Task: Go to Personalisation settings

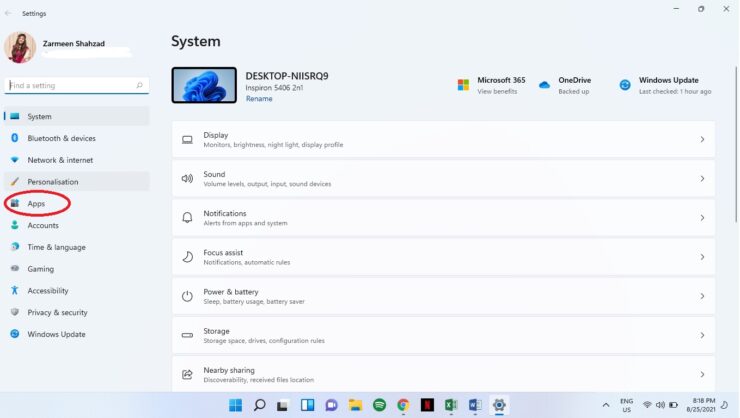Action: (77, 182)
